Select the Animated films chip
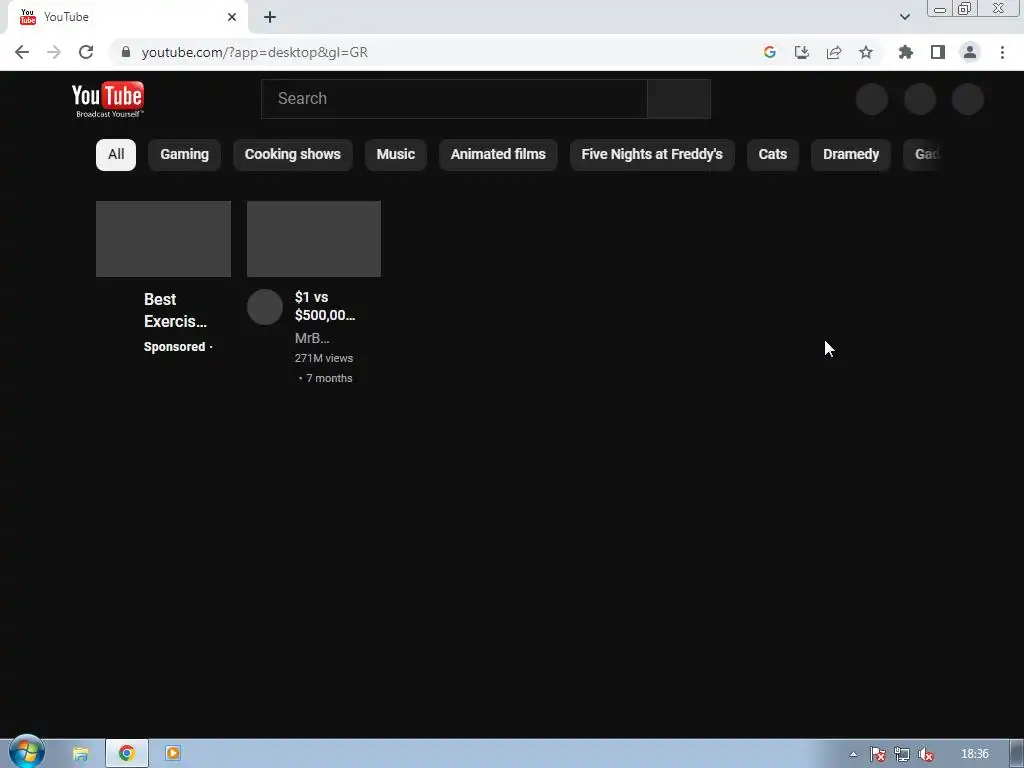Screen dimensions: 1024x768 coord(498,155)
